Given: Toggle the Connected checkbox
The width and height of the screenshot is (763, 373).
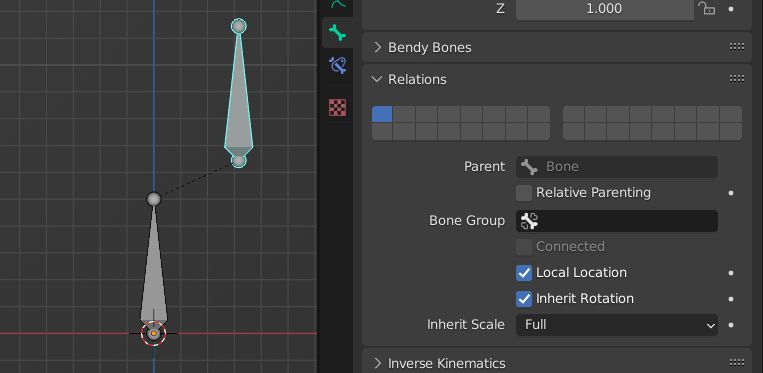Looking at the screenshot, I should [524, 247].
